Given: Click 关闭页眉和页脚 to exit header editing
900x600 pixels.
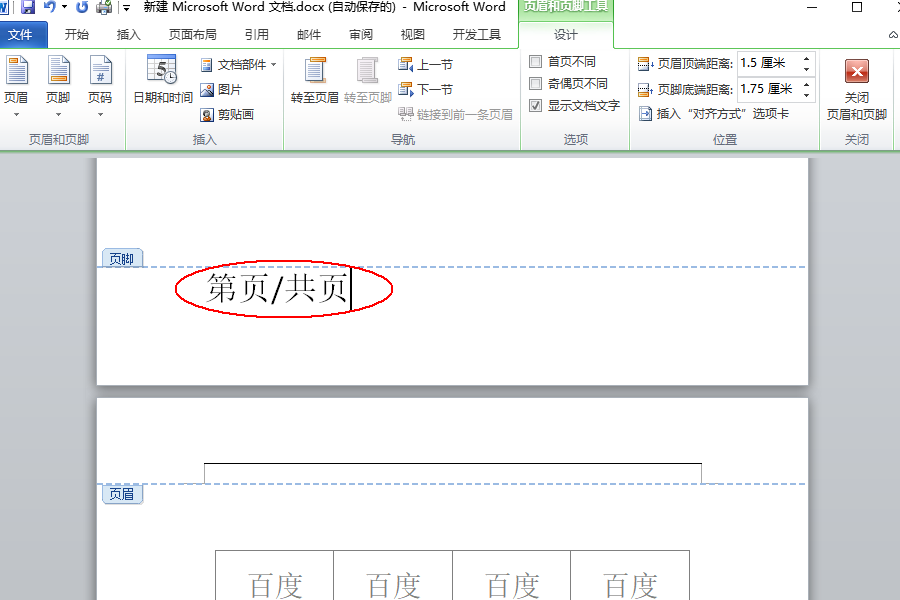Looking at the screenshot, I should click(x=856, y=85).
